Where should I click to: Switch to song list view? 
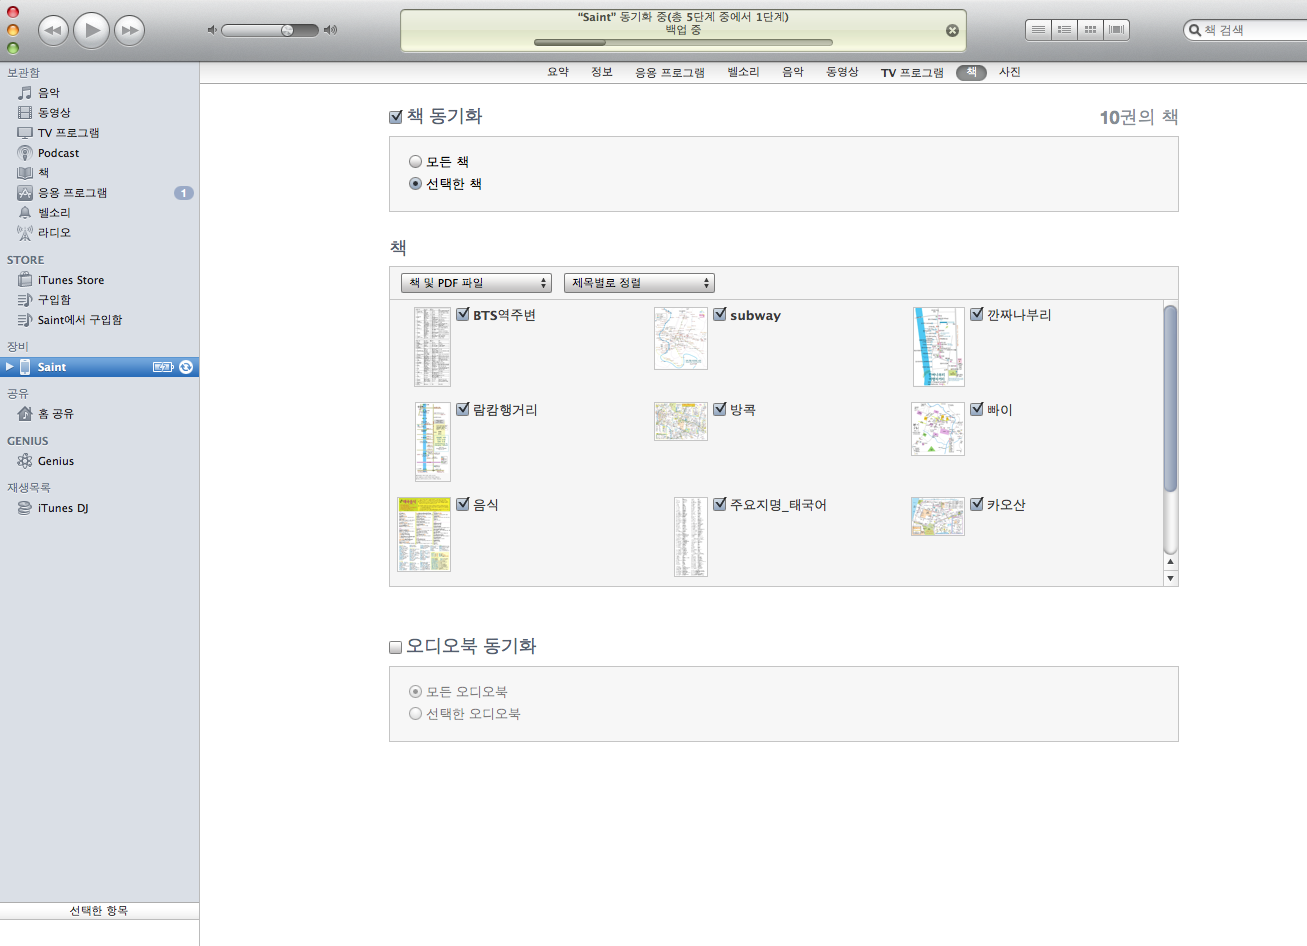coord(1038,30)
